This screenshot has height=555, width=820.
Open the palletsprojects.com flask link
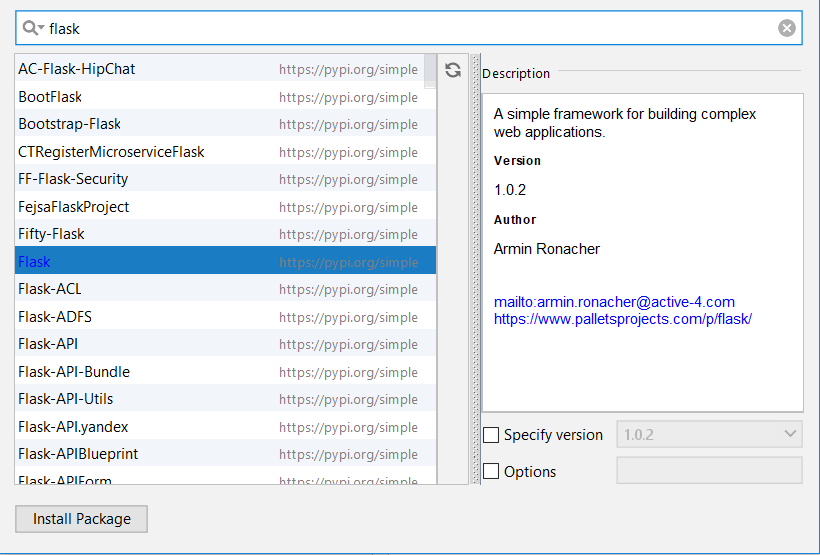[x=622, y=319]
